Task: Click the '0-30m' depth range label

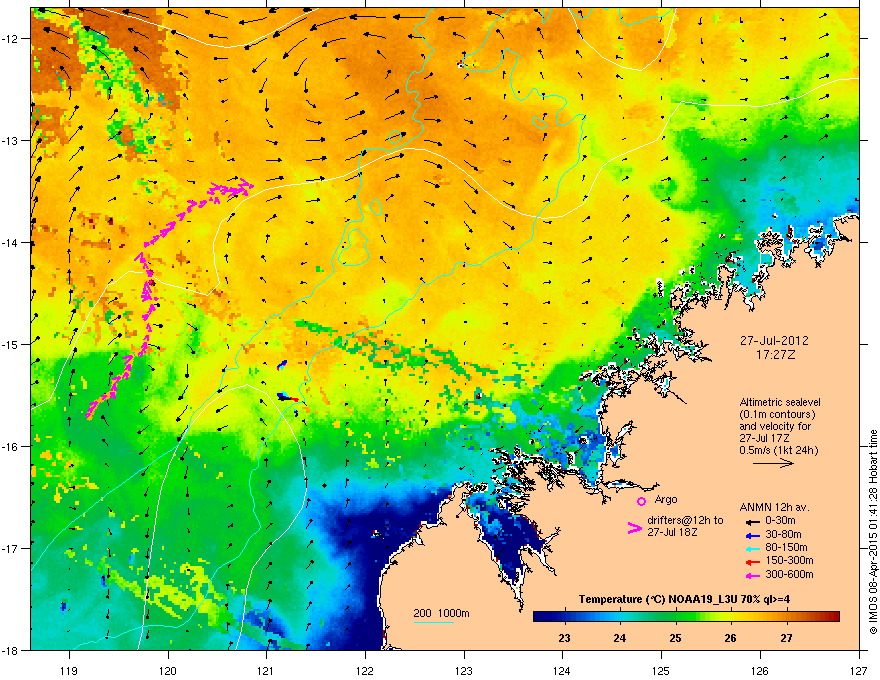Action: tap(781, 521)
